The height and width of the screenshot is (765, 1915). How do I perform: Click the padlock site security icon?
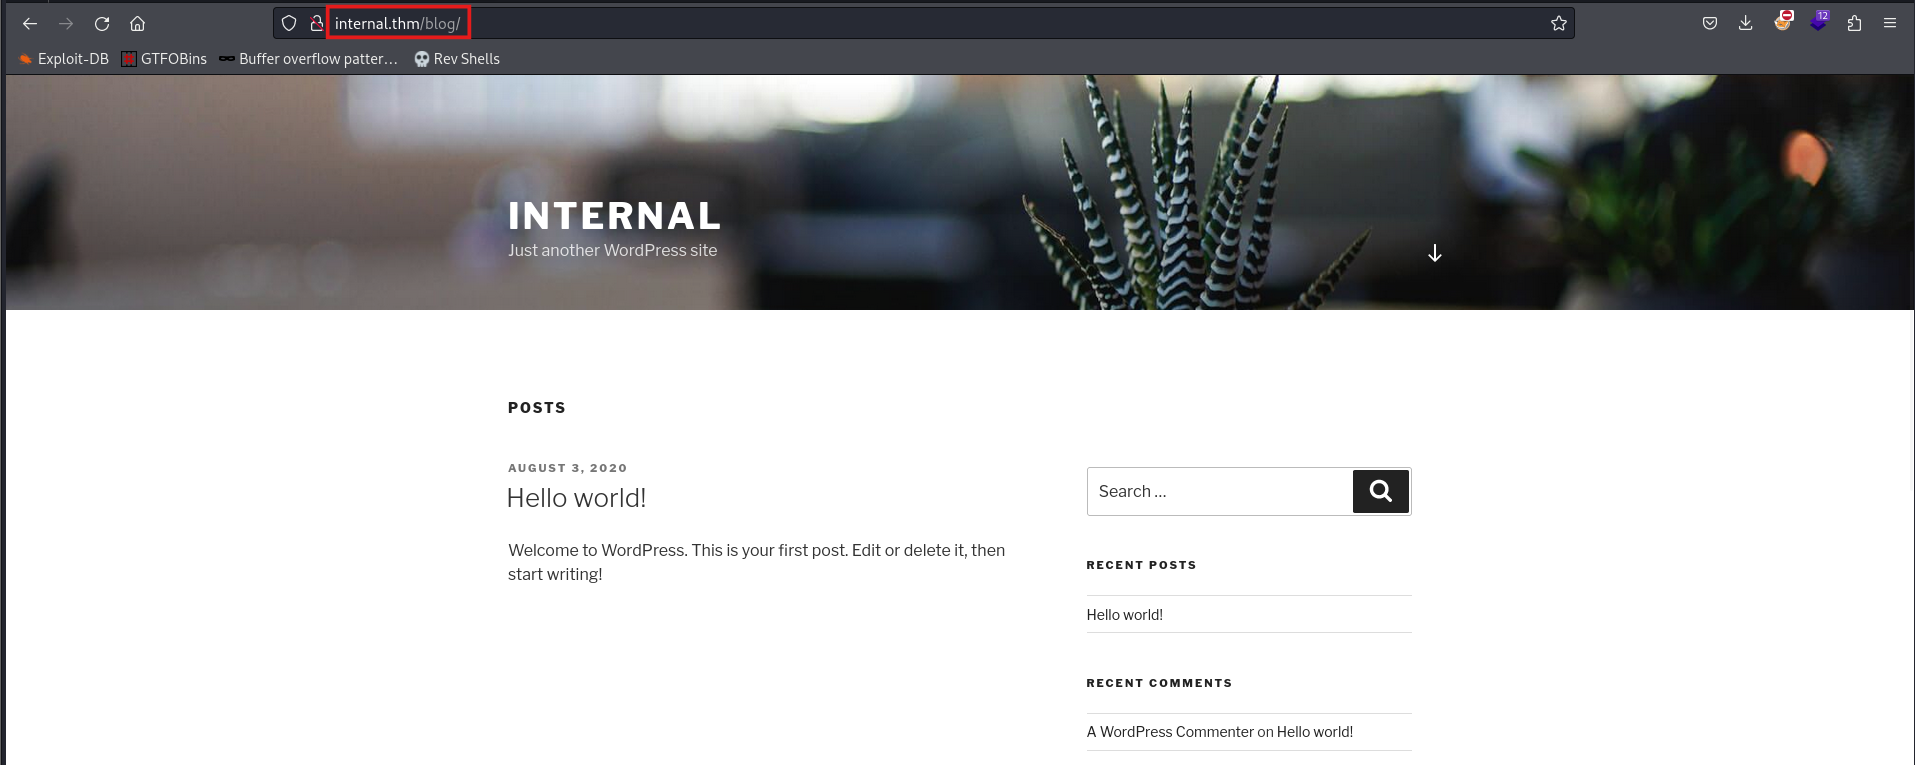(316, 23)
